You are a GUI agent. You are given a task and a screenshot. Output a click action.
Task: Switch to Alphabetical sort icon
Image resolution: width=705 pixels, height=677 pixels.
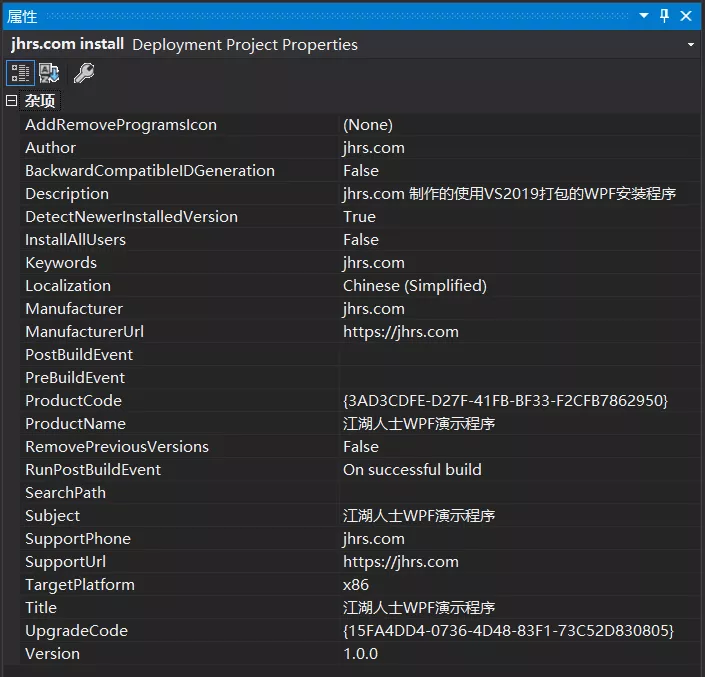(x=49, y=73)
